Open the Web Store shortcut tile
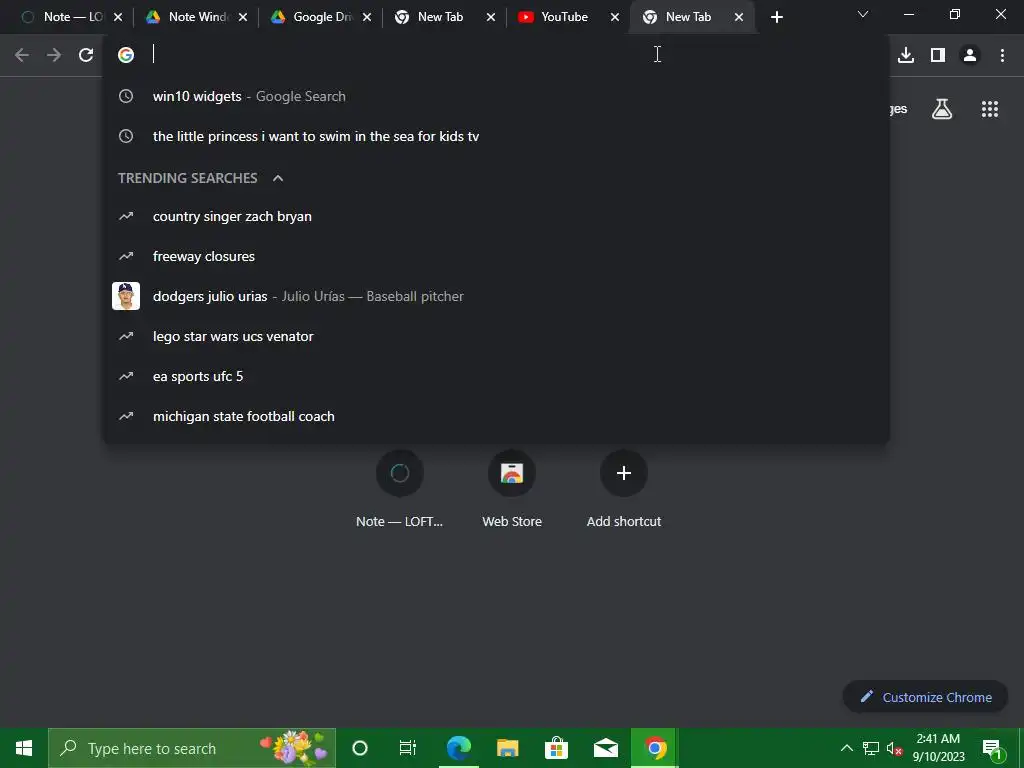Screen dimensions: 1024x768 pyautogui.click(x=512, y=488)
